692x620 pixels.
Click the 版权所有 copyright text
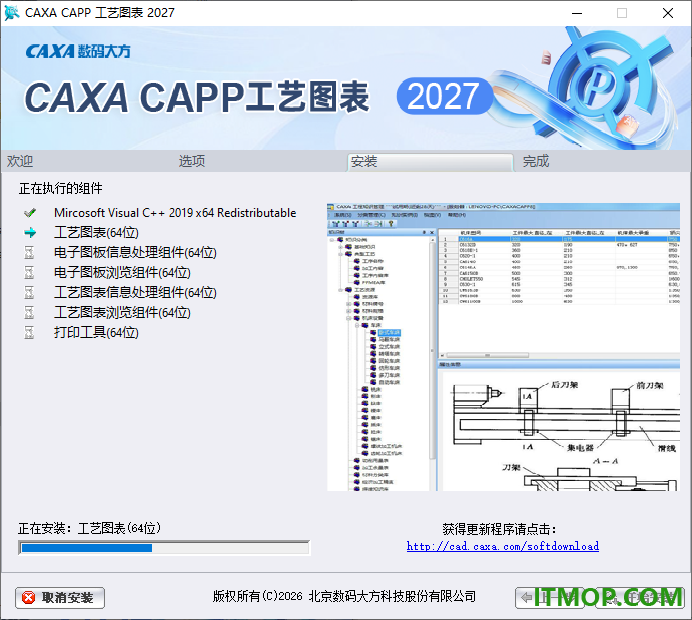[344, 596]
